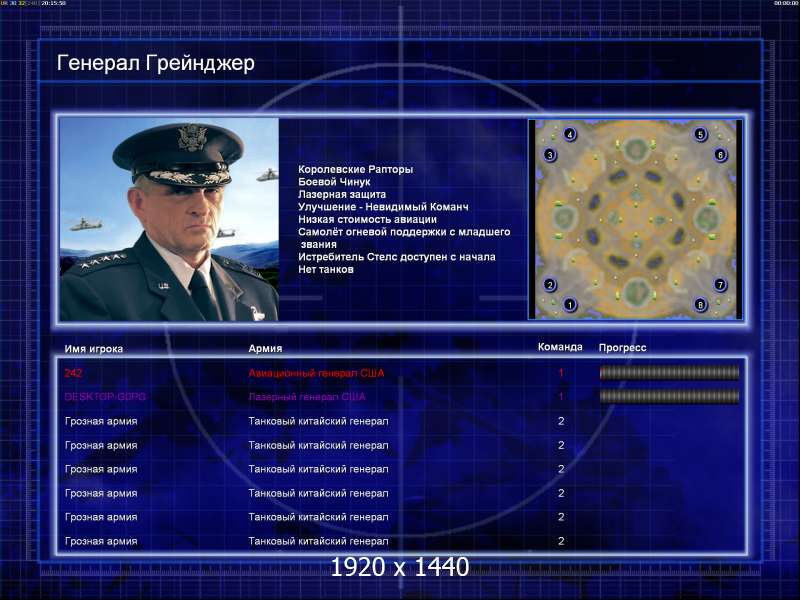This screenshot has height=600, width=800.
Task: Click the 'Армия' column header
Action: click(x=265, y=348)
